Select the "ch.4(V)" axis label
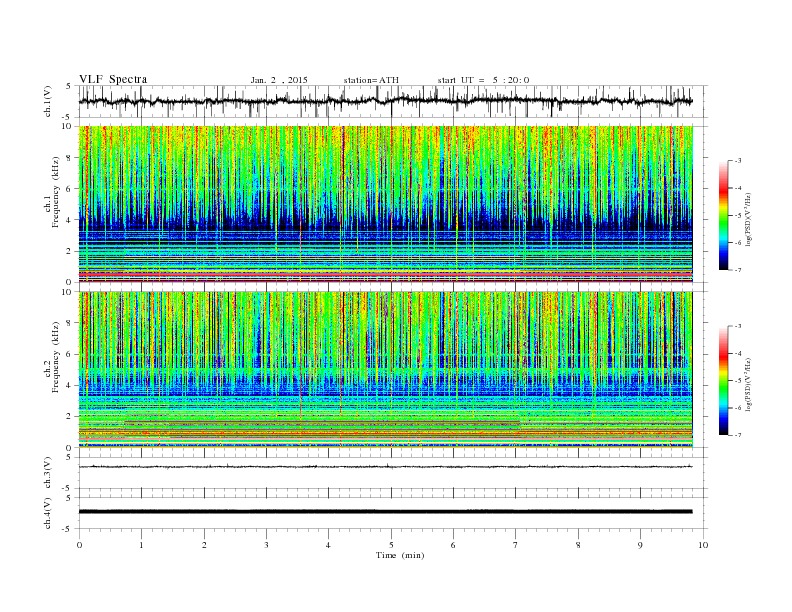 click(x=48, y=513)
